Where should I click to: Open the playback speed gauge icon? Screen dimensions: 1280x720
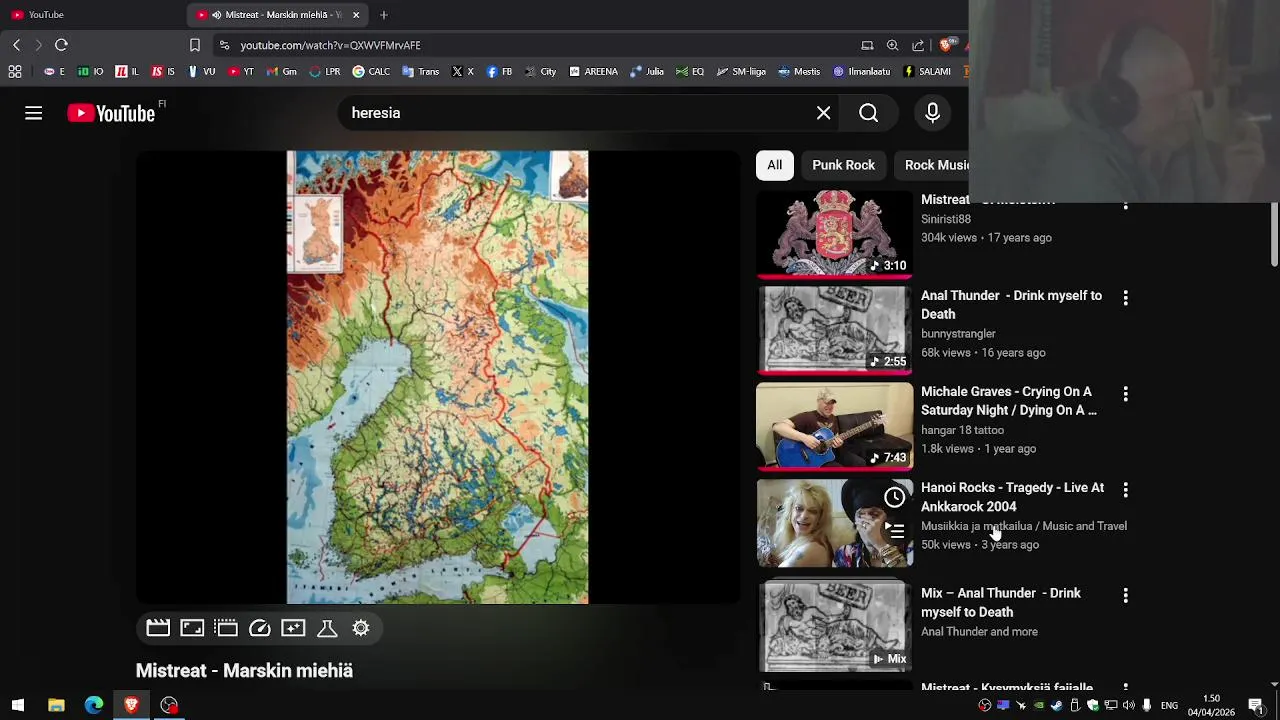point(260,628)
